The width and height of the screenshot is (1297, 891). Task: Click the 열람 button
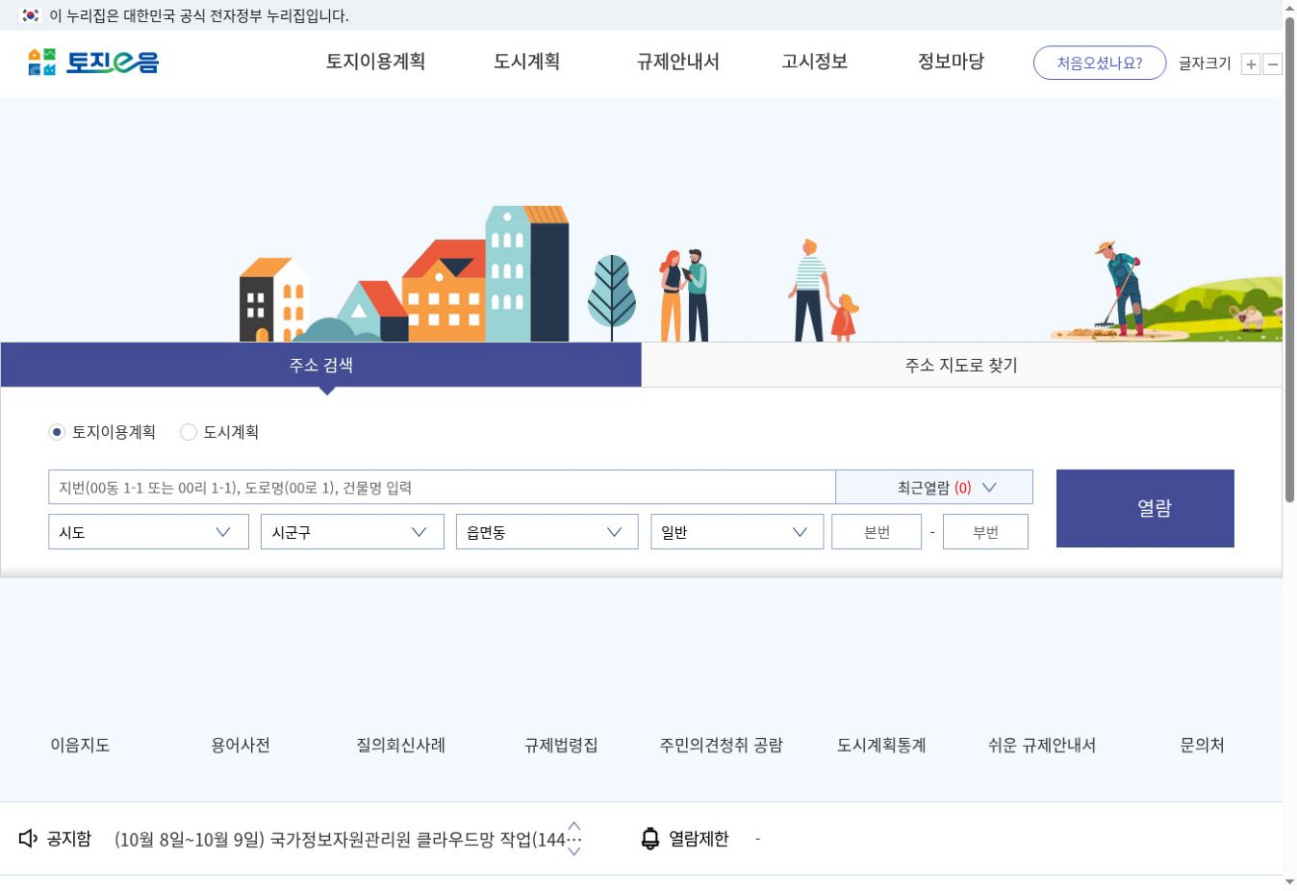tap(1145, 508)
